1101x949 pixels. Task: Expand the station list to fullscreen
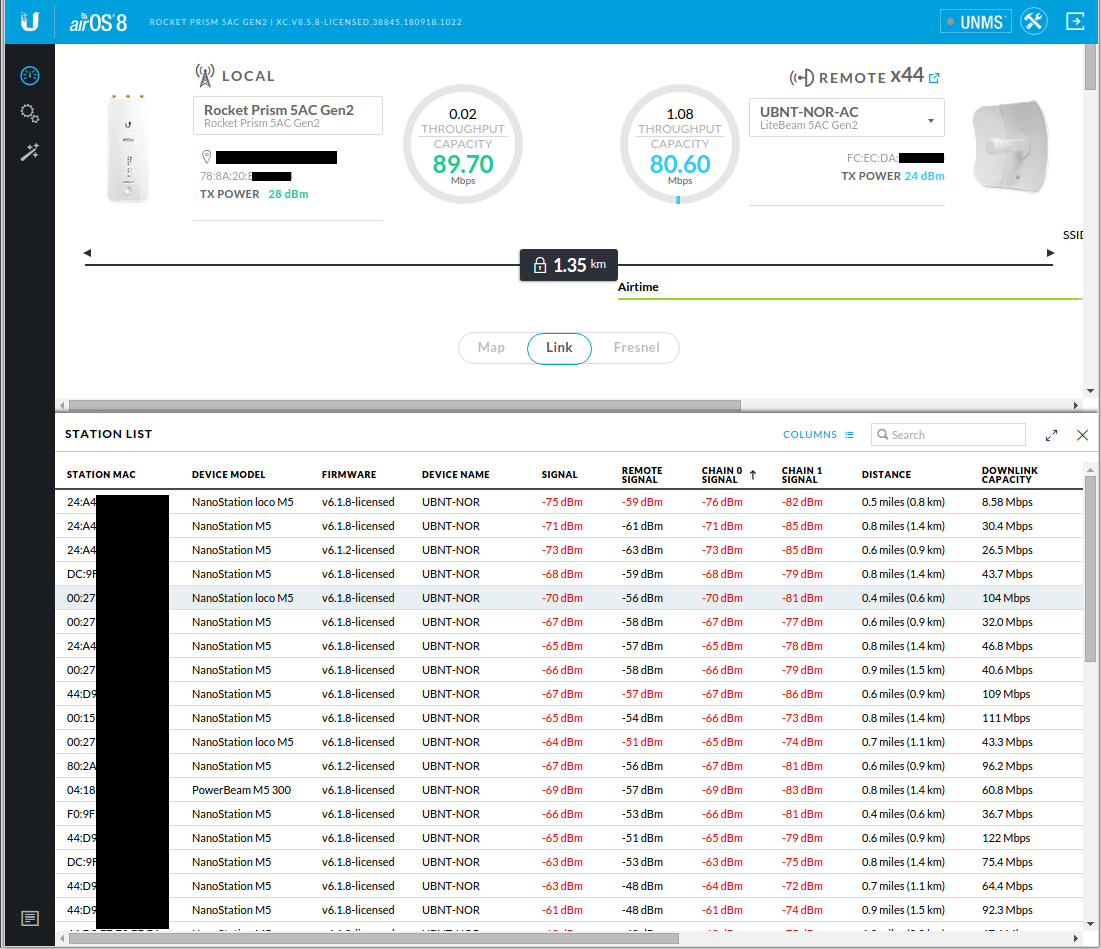tap(1052, 435)
